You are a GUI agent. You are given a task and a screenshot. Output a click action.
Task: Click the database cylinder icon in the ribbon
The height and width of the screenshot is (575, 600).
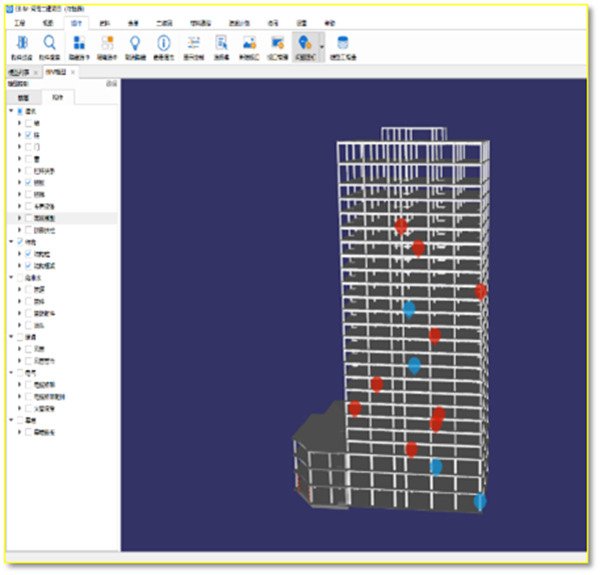click(x=343, y=43)
